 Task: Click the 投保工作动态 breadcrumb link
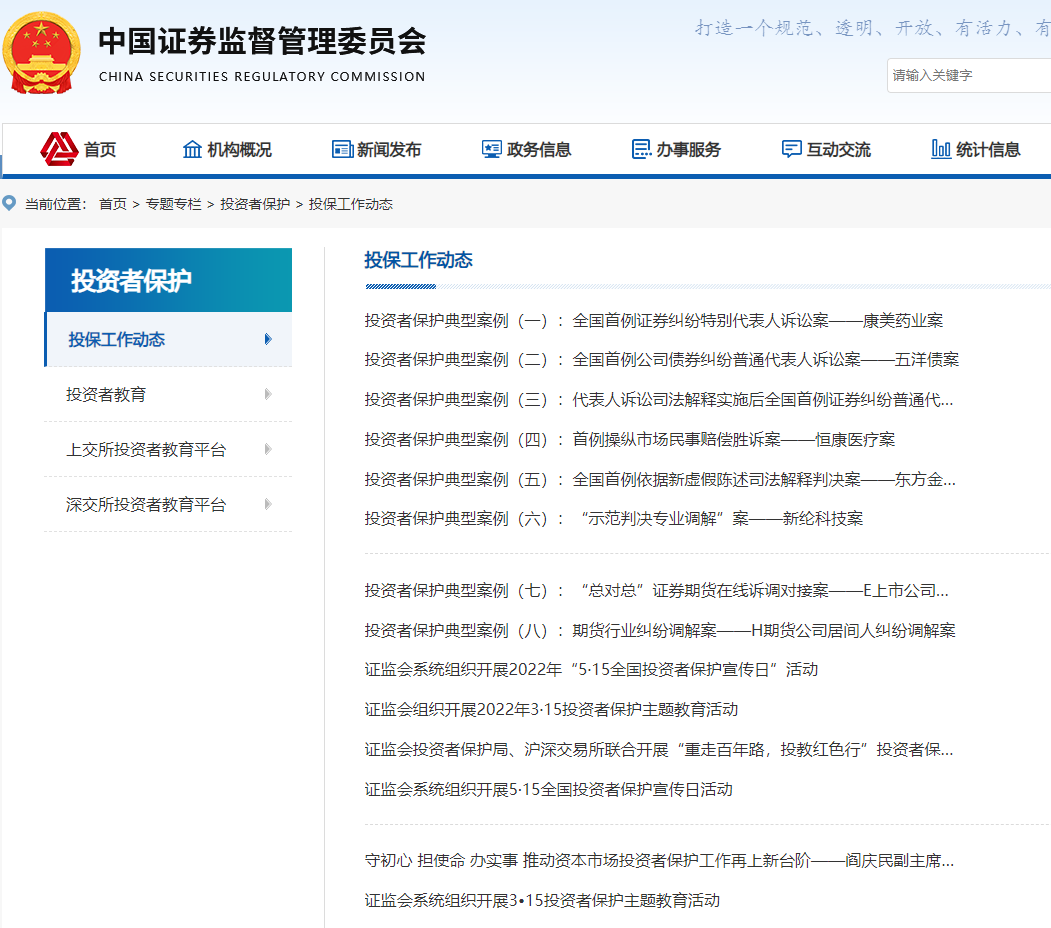tap(351, 204)
